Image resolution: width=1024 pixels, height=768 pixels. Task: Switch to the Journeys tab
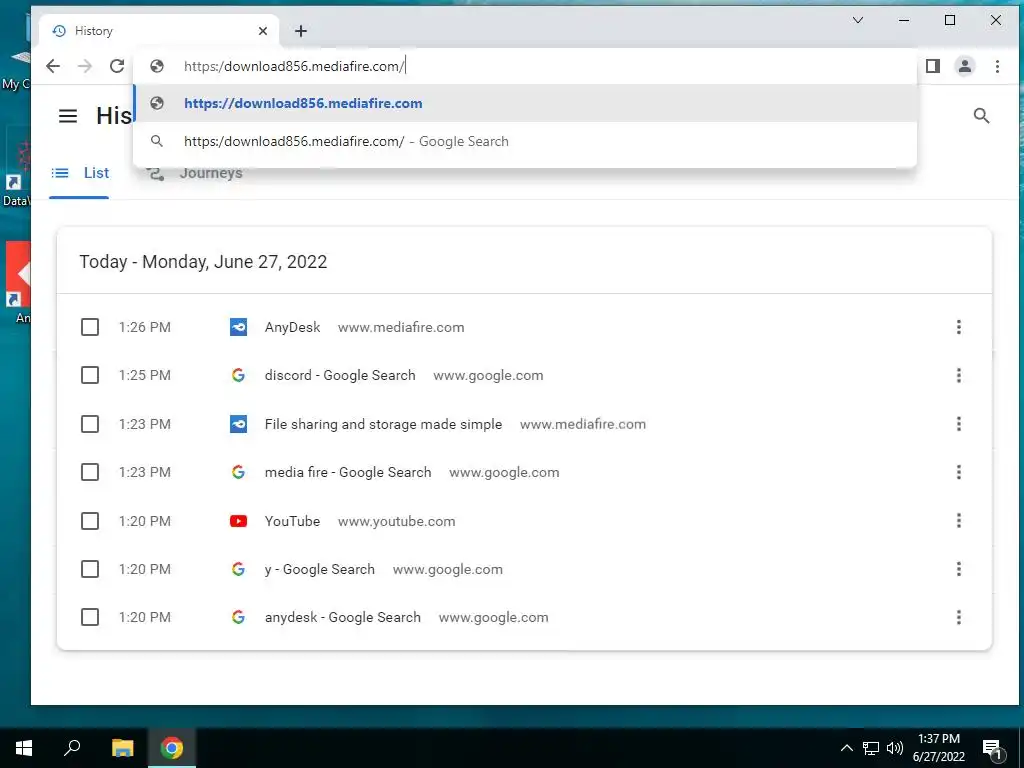pyautogui.click(x=194, y=173)
